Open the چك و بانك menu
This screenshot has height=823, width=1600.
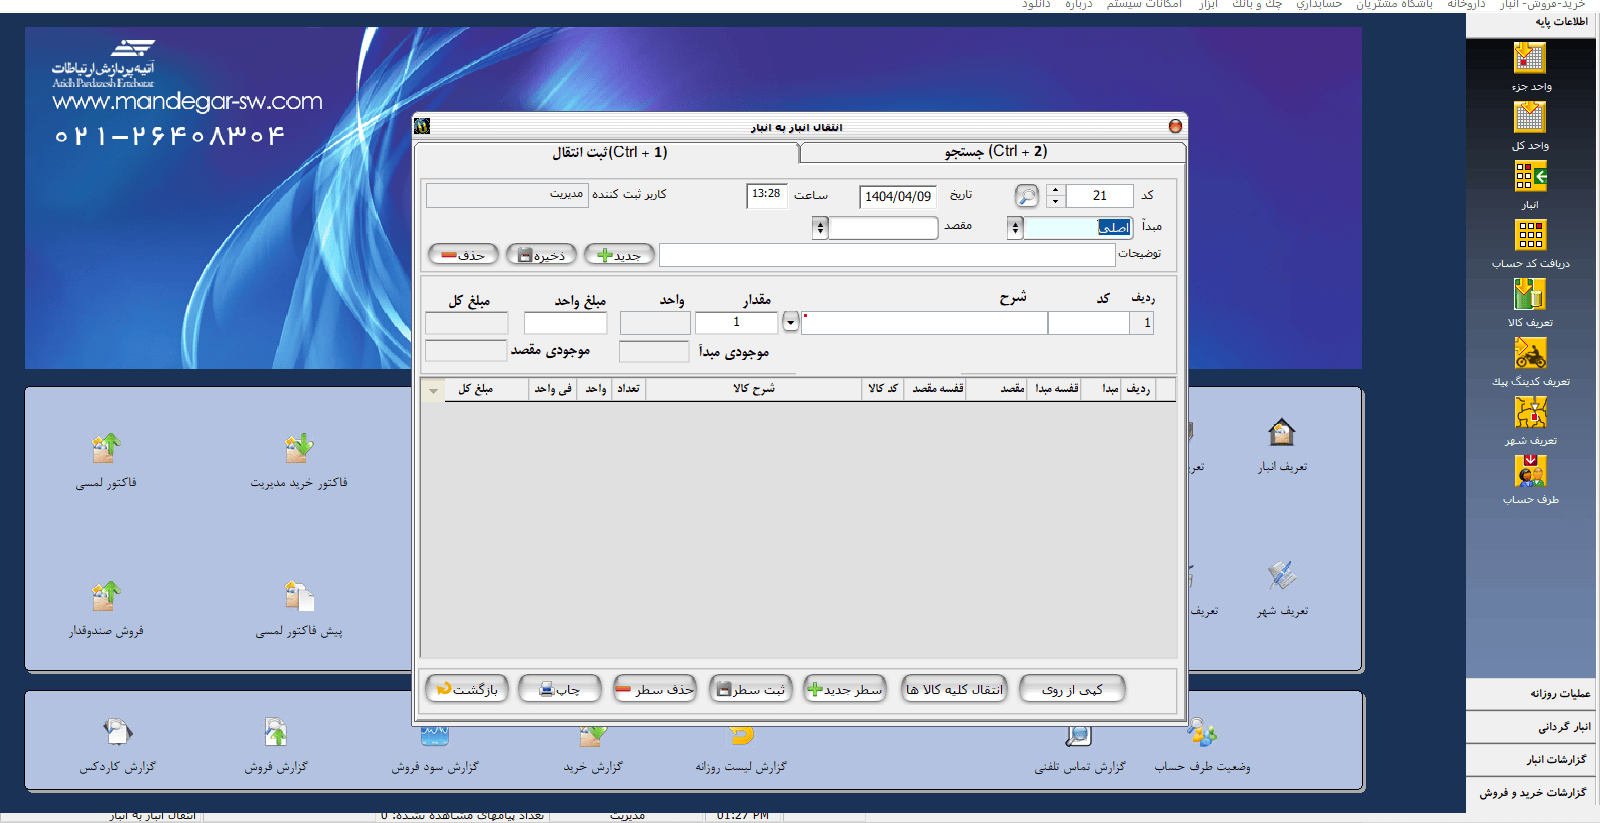1257,5
